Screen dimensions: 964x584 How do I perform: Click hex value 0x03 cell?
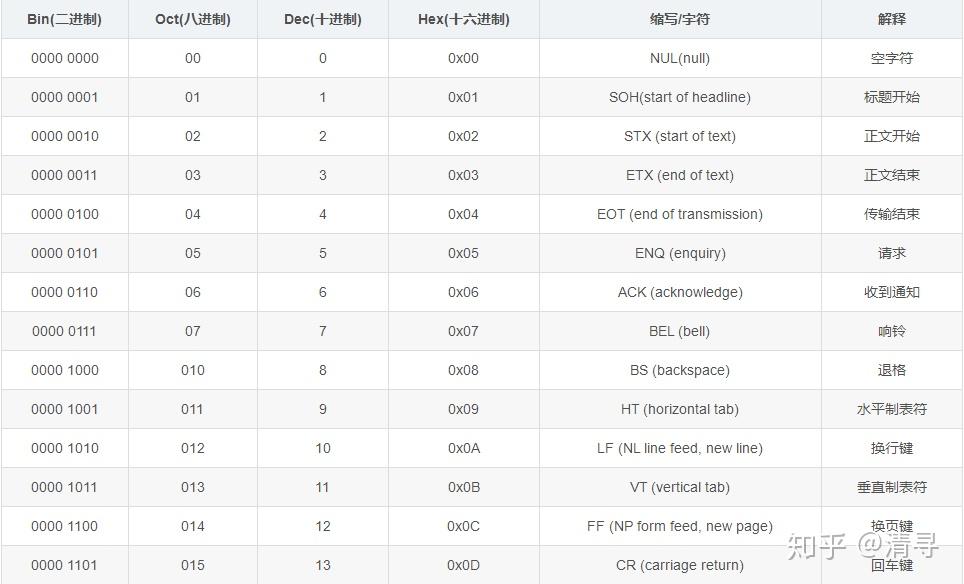464,175
